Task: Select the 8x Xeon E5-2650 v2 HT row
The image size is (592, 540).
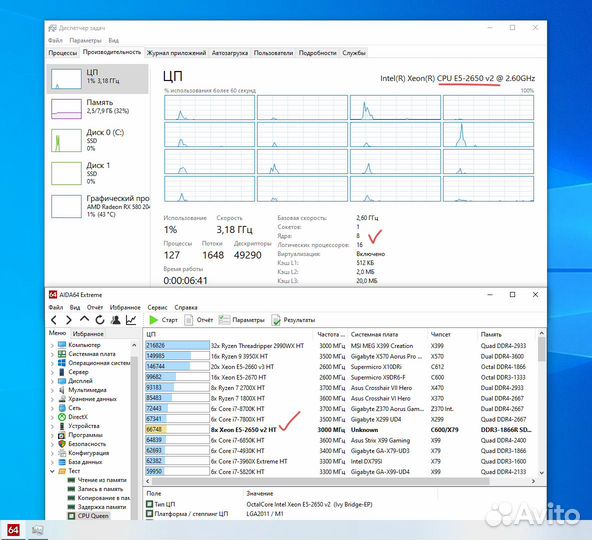Action: pos(340,430)
